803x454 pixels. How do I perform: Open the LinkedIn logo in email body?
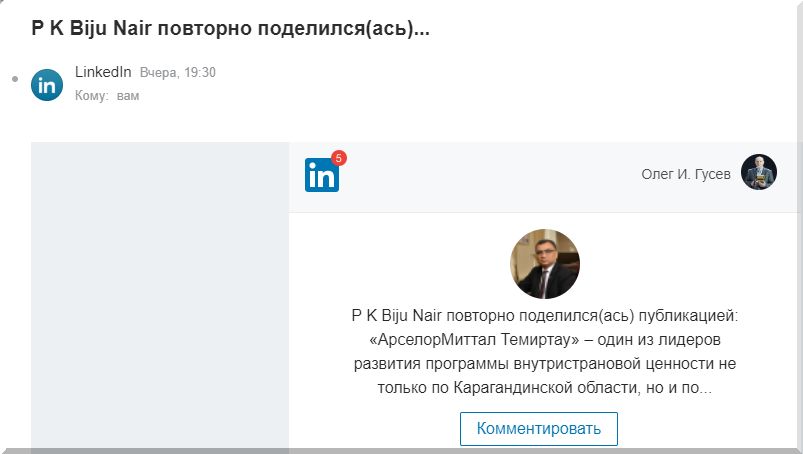pos(322,175)
